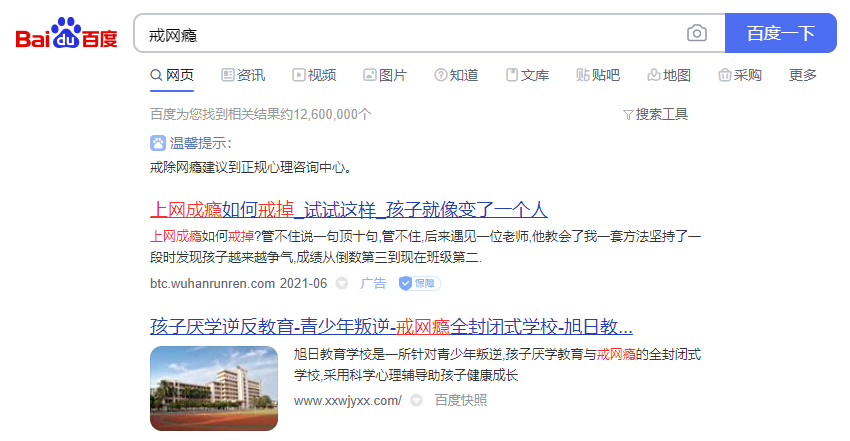Go to the 地图 tab
The image size is (850, 441).
point(669,75)
